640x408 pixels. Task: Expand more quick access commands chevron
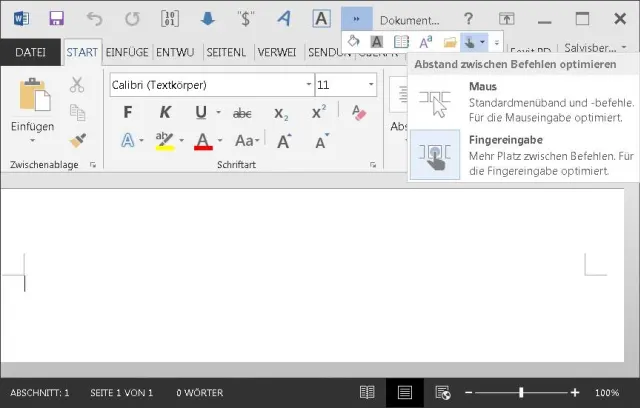pyautogui.click(x=357, y=19)
